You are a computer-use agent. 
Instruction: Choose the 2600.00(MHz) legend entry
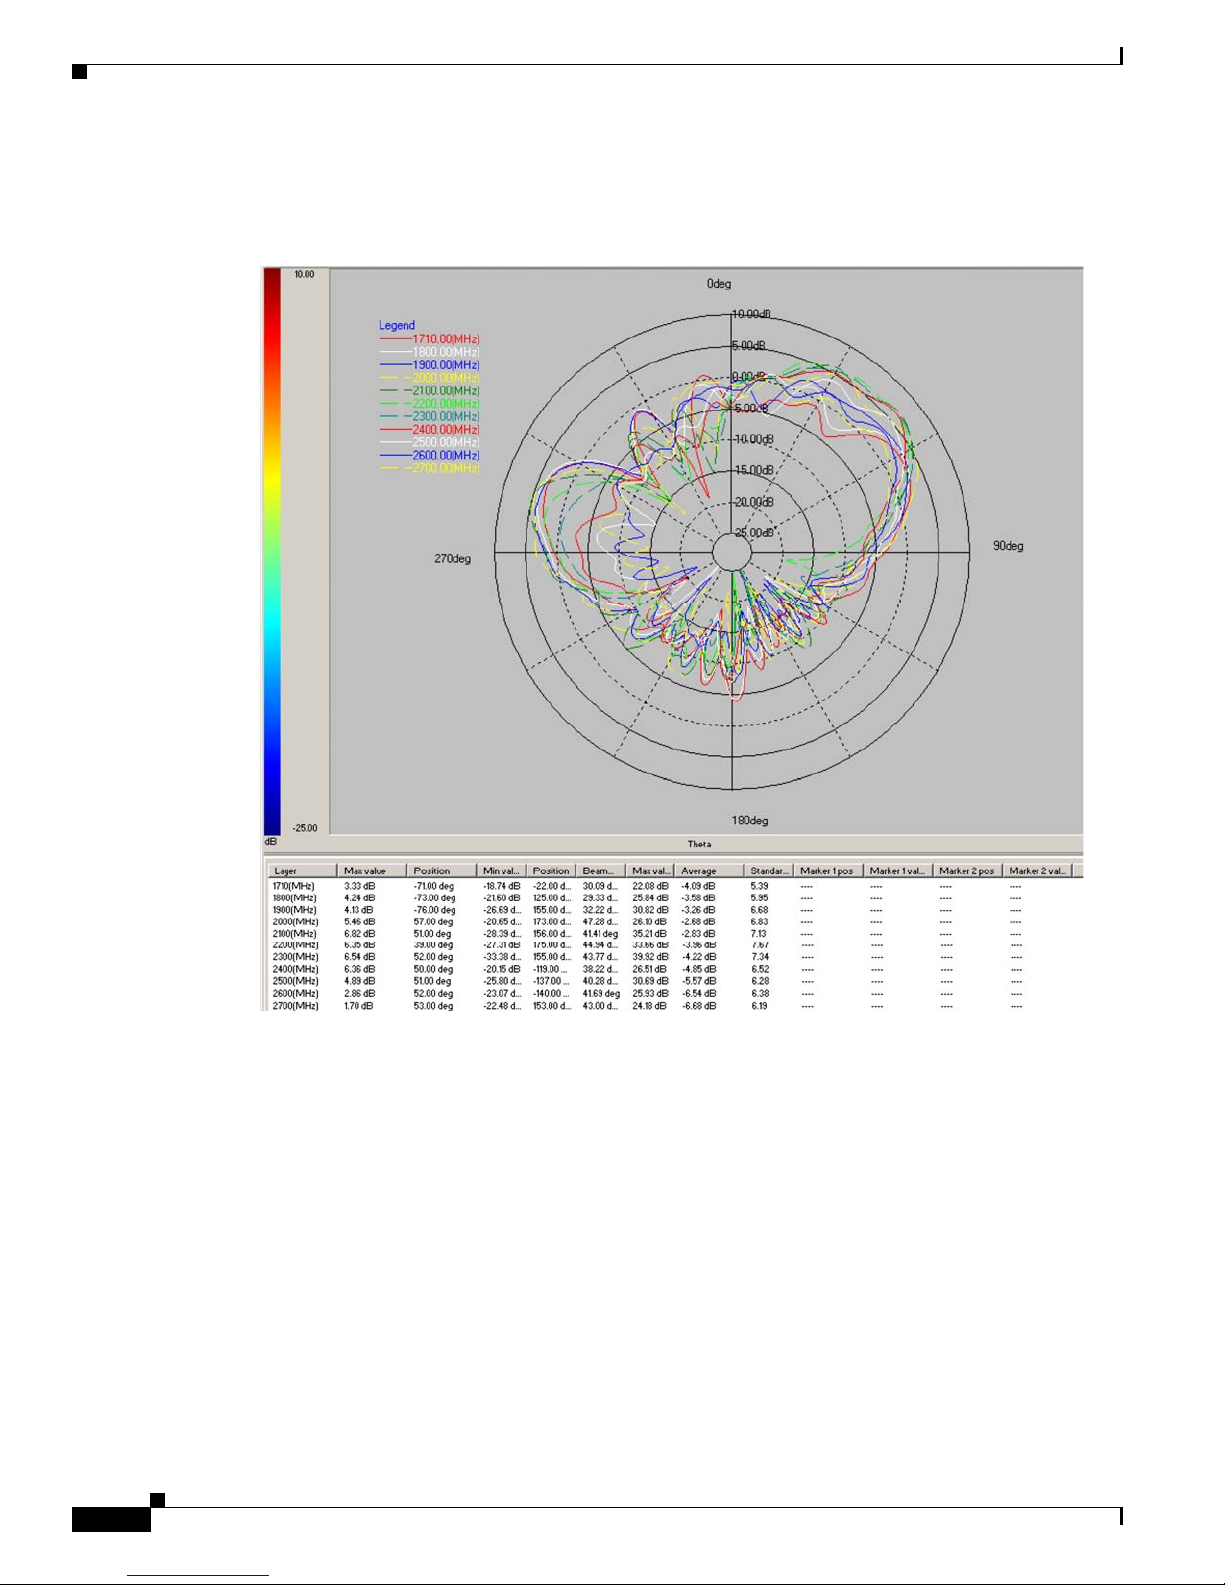pyautogui.click(x=445, y=455)
